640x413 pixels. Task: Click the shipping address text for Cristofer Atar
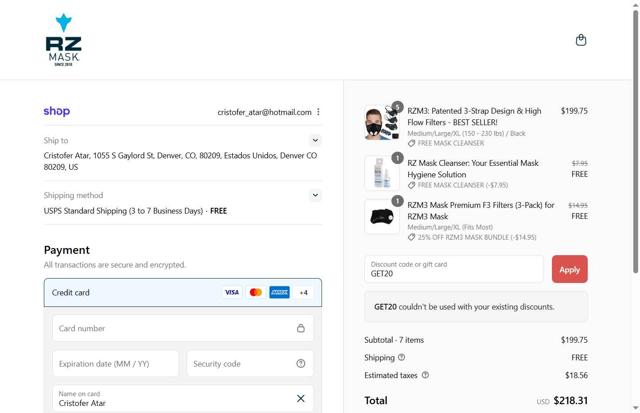click(180, 161)
